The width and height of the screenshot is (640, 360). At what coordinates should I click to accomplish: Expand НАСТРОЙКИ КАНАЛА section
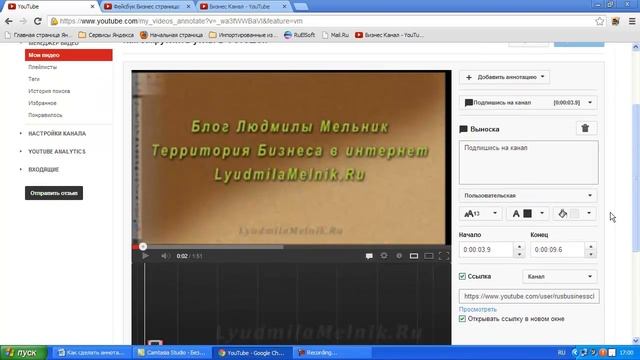[57, 133]
